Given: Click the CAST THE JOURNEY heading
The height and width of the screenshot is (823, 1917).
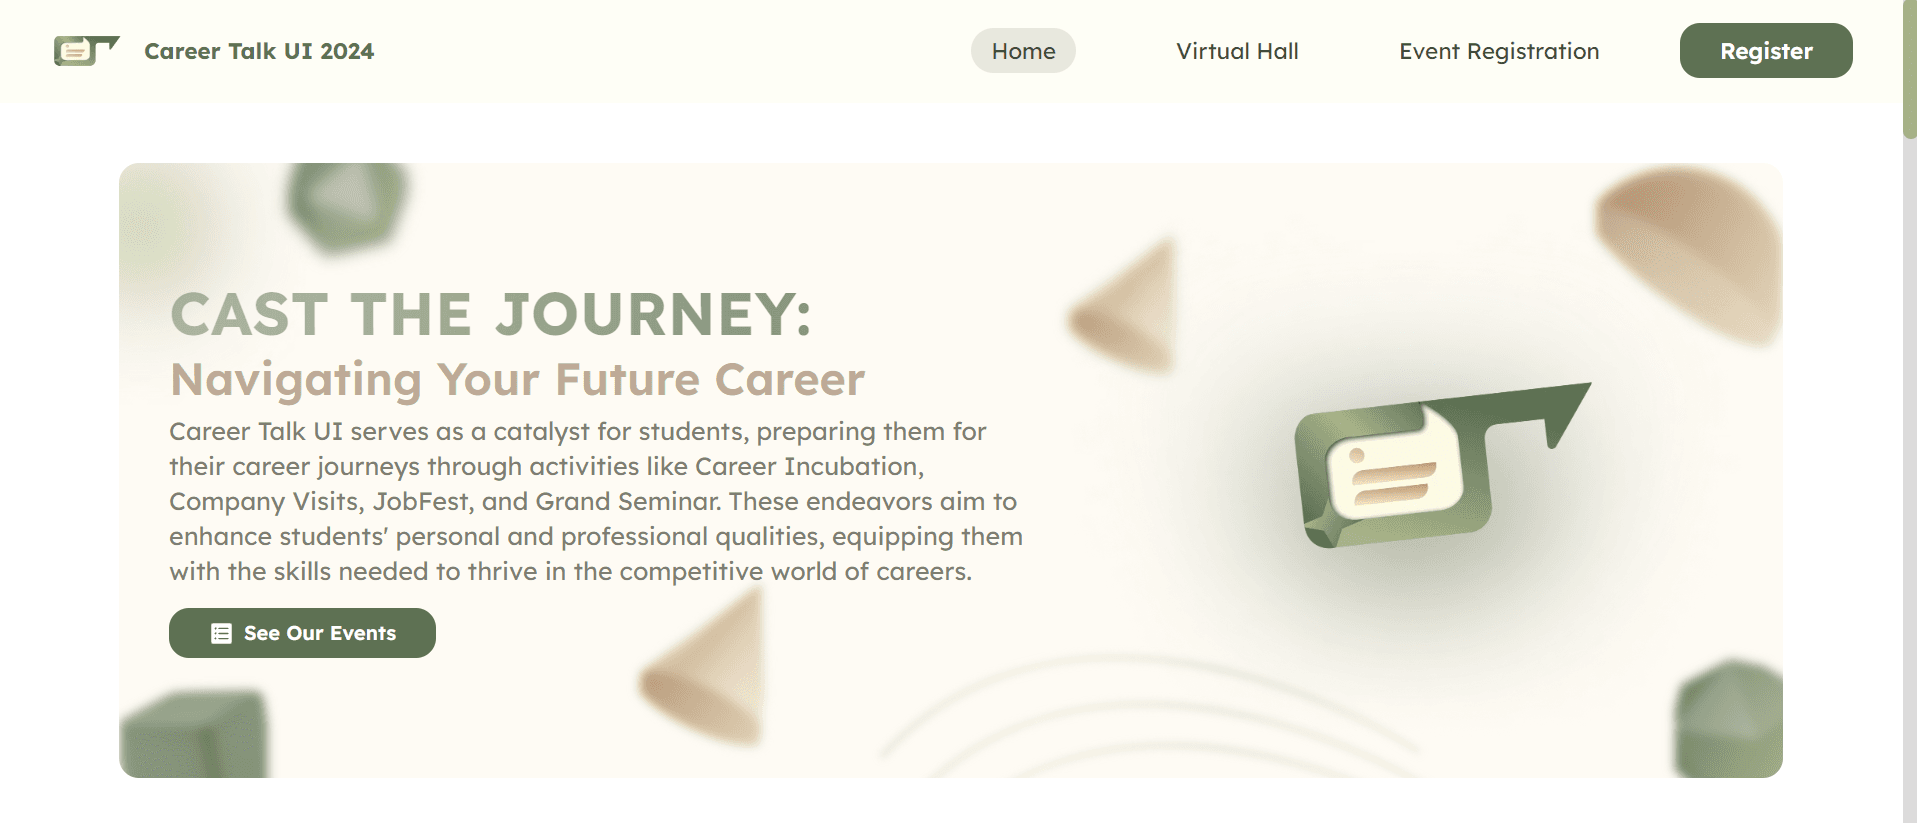Looking at the screenshot, I should (x=491, y=314).
